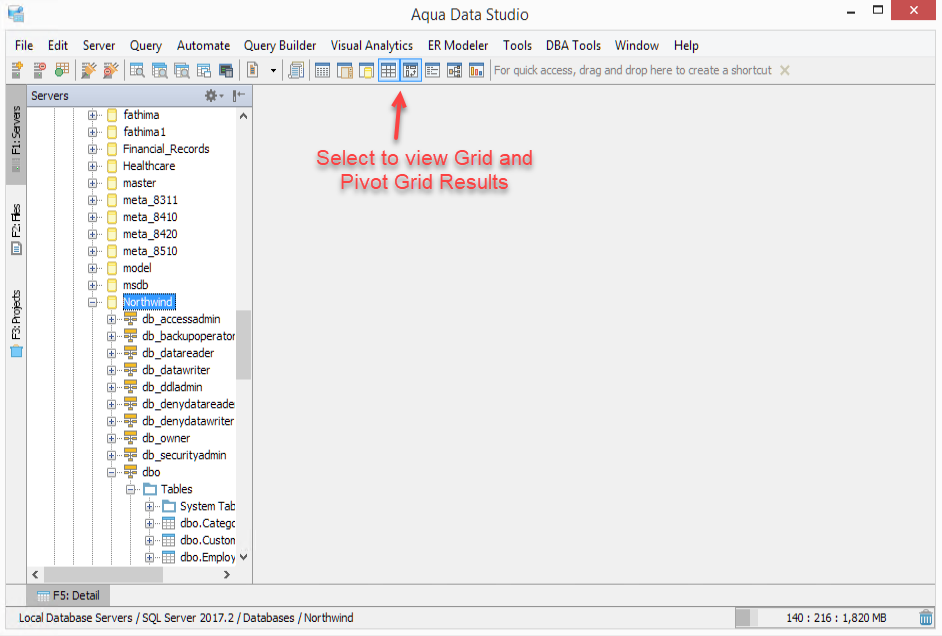The height and width of the screenshot is (636, 942).
Task: Expand the Healthcare database node
Action: coord(93,166)
